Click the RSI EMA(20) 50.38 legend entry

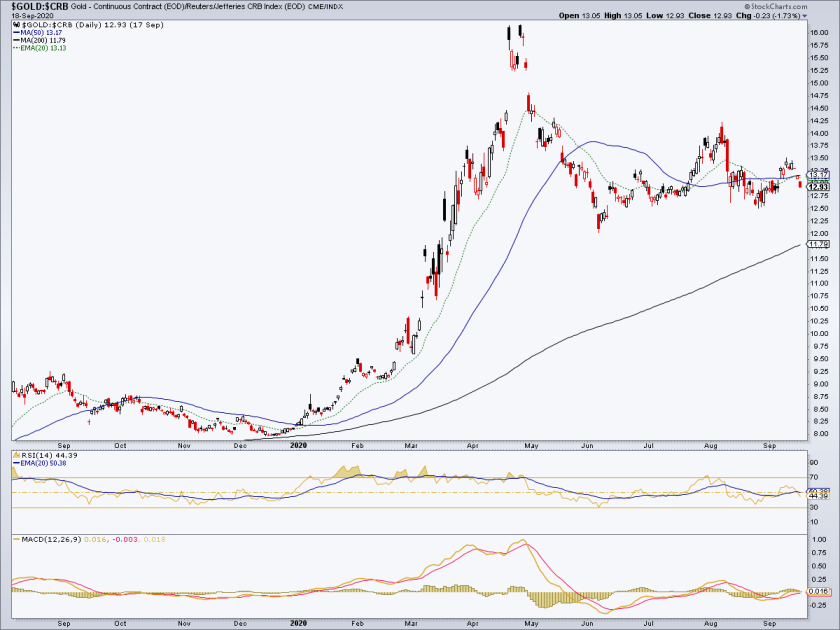(39, 463)
